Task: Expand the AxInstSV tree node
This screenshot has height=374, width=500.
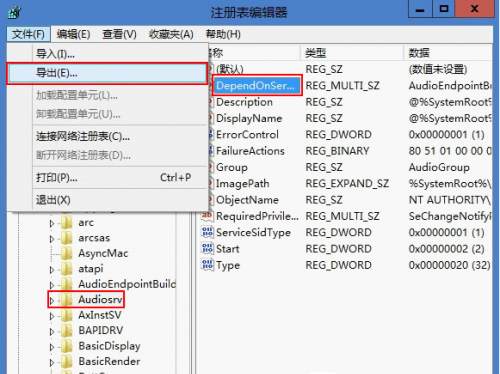Action: [52, 316]
